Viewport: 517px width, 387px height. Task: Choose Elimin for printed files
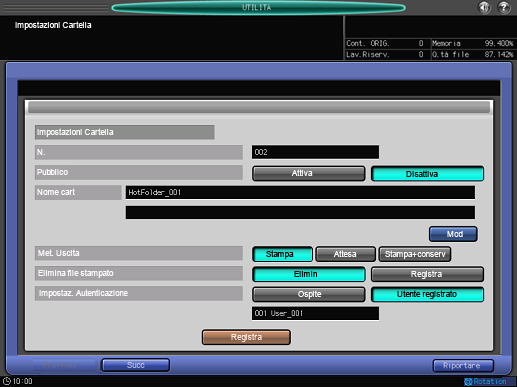click(308, 274)
